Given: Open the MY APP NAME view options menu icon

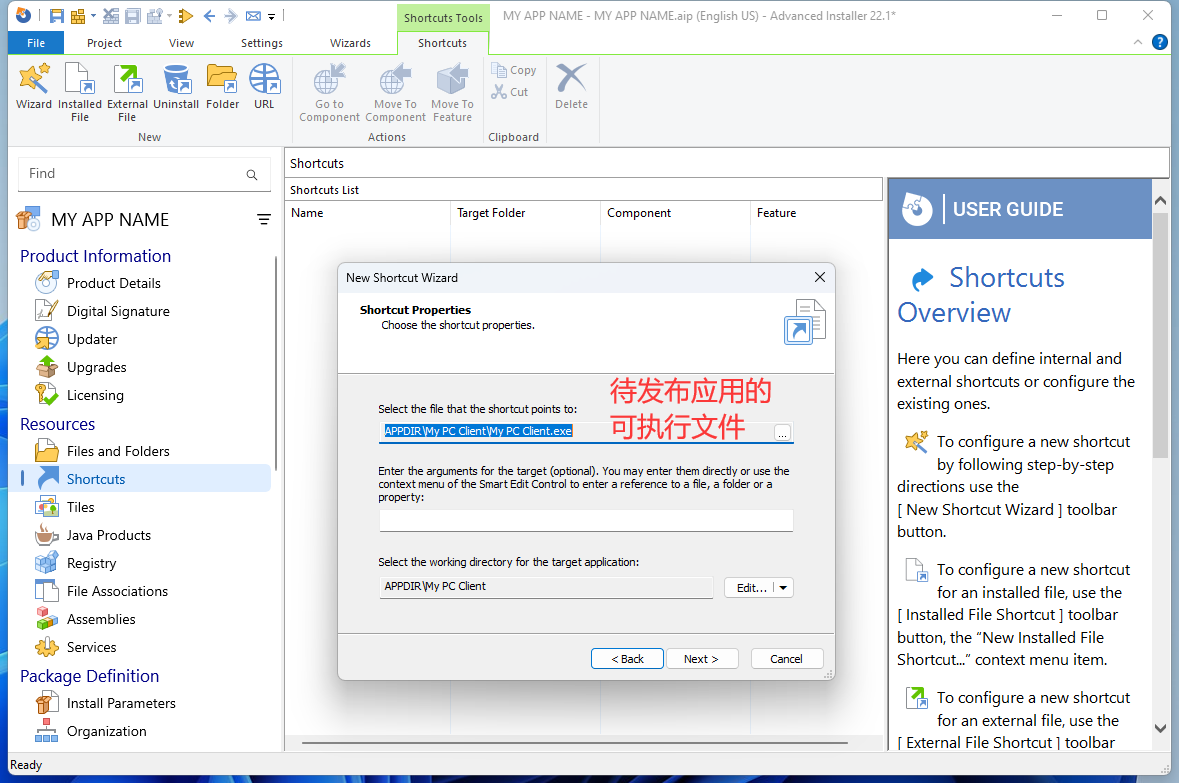Looking at the screenshot, I should [264, 220].
